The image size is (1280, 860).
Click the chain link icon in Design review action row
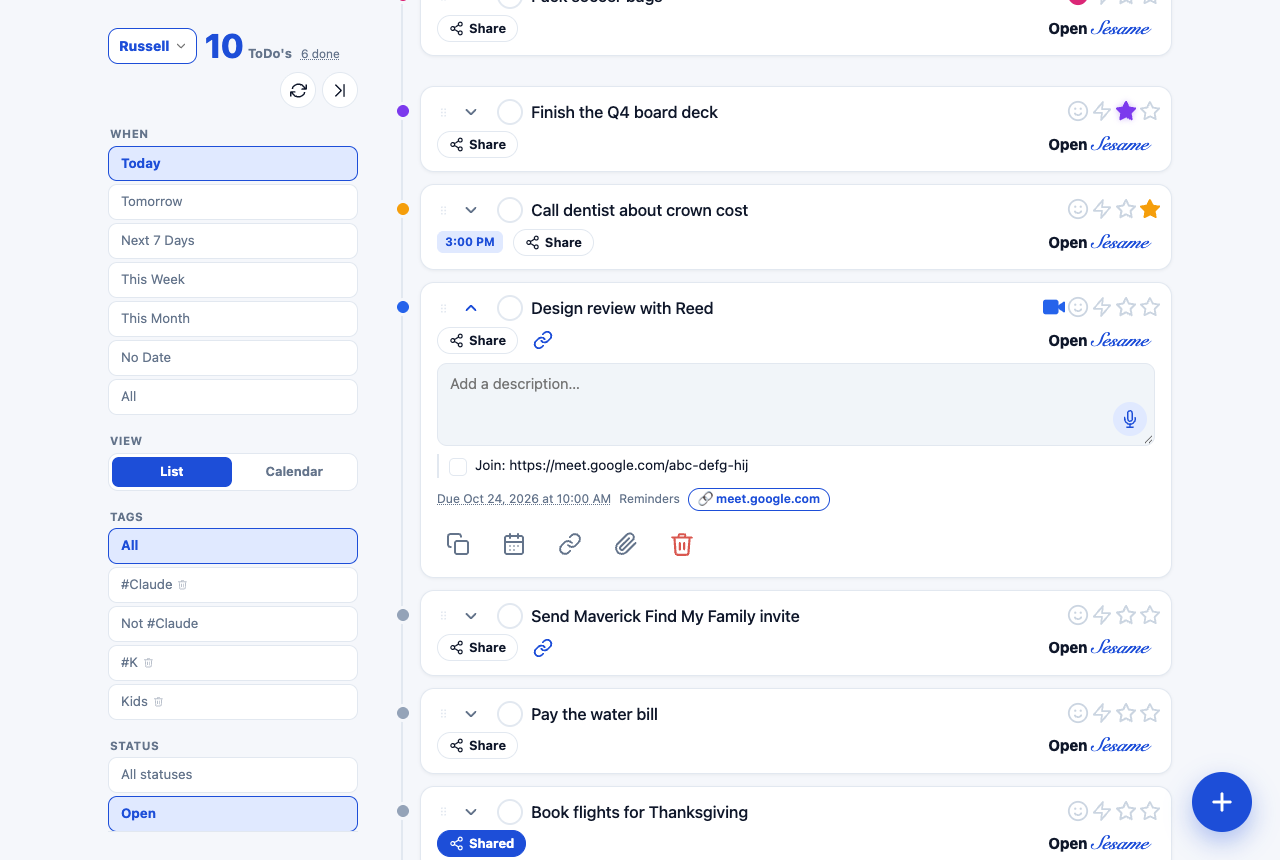(x=570, y=544)
